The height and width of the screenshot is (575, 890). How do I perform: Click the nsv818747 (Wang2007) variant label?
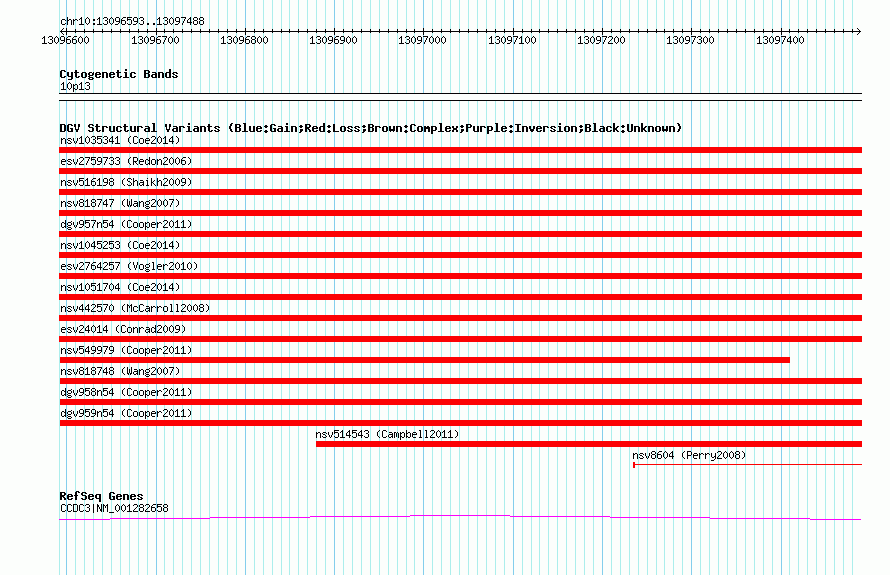point(120,203)
